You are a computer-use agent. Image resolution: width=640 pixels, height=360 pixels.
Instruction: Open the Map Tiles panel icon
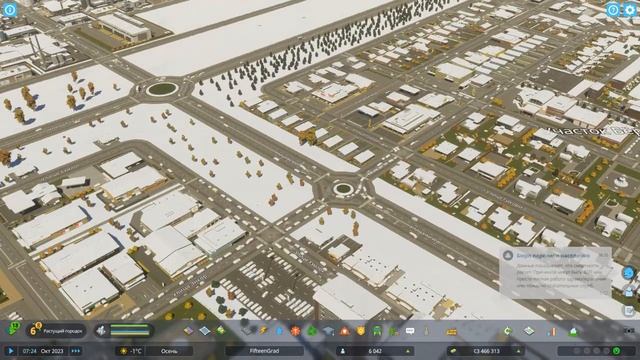[529, 331]
